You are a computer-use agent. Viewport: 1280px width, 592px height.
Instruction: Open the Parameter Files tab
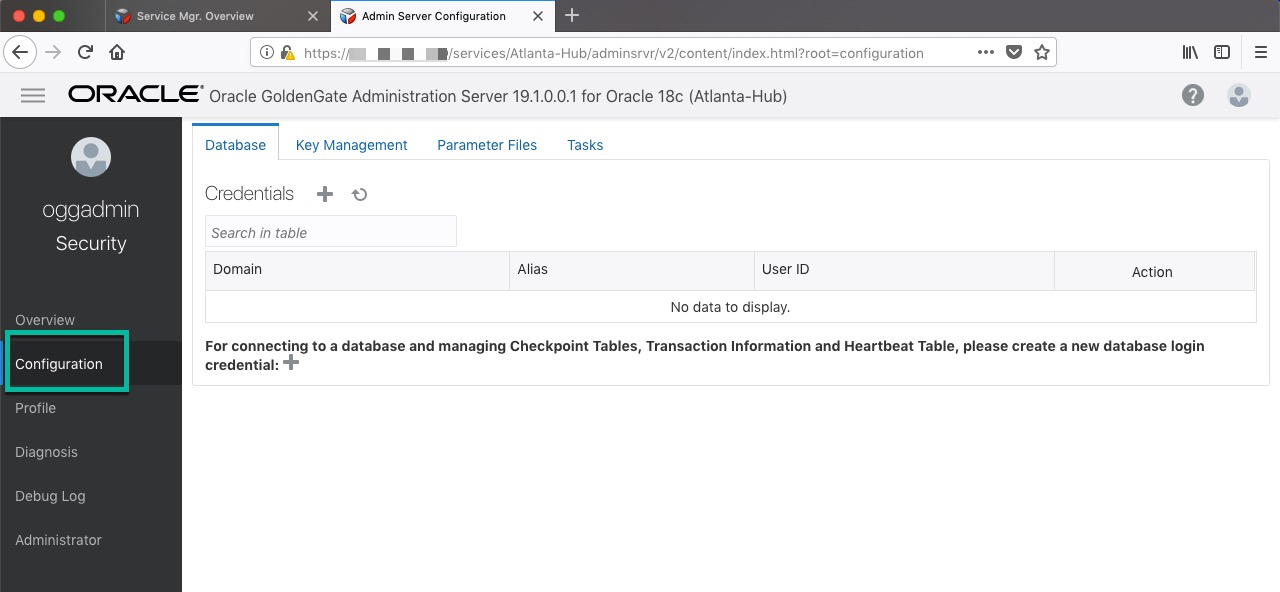point(487,145)
